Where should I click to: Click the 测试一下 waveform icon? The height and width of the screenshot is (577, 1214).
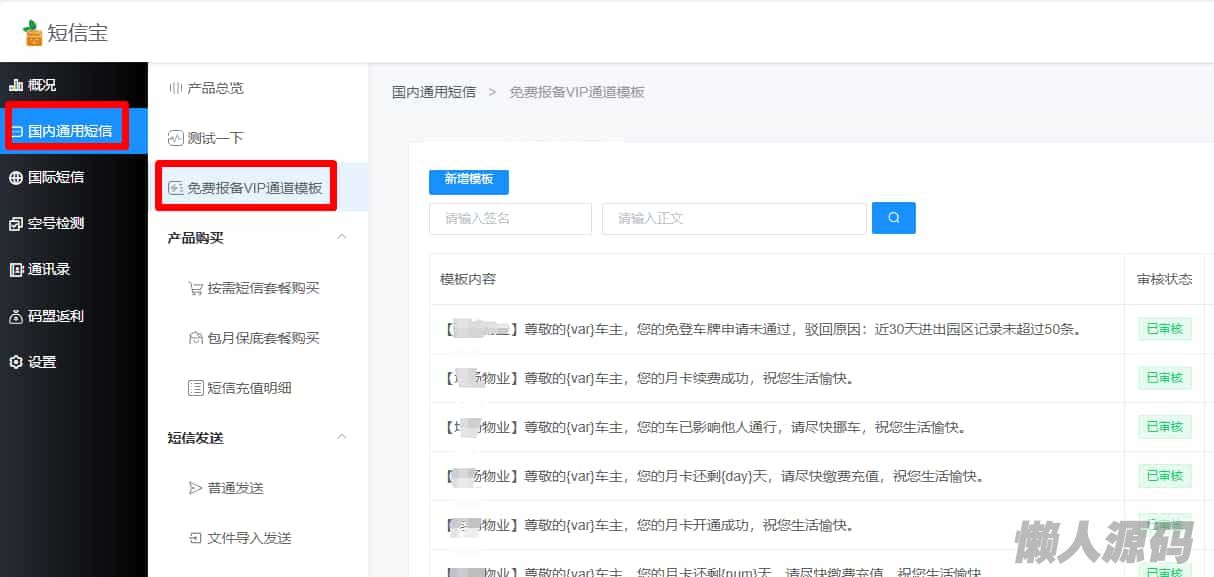176,138
